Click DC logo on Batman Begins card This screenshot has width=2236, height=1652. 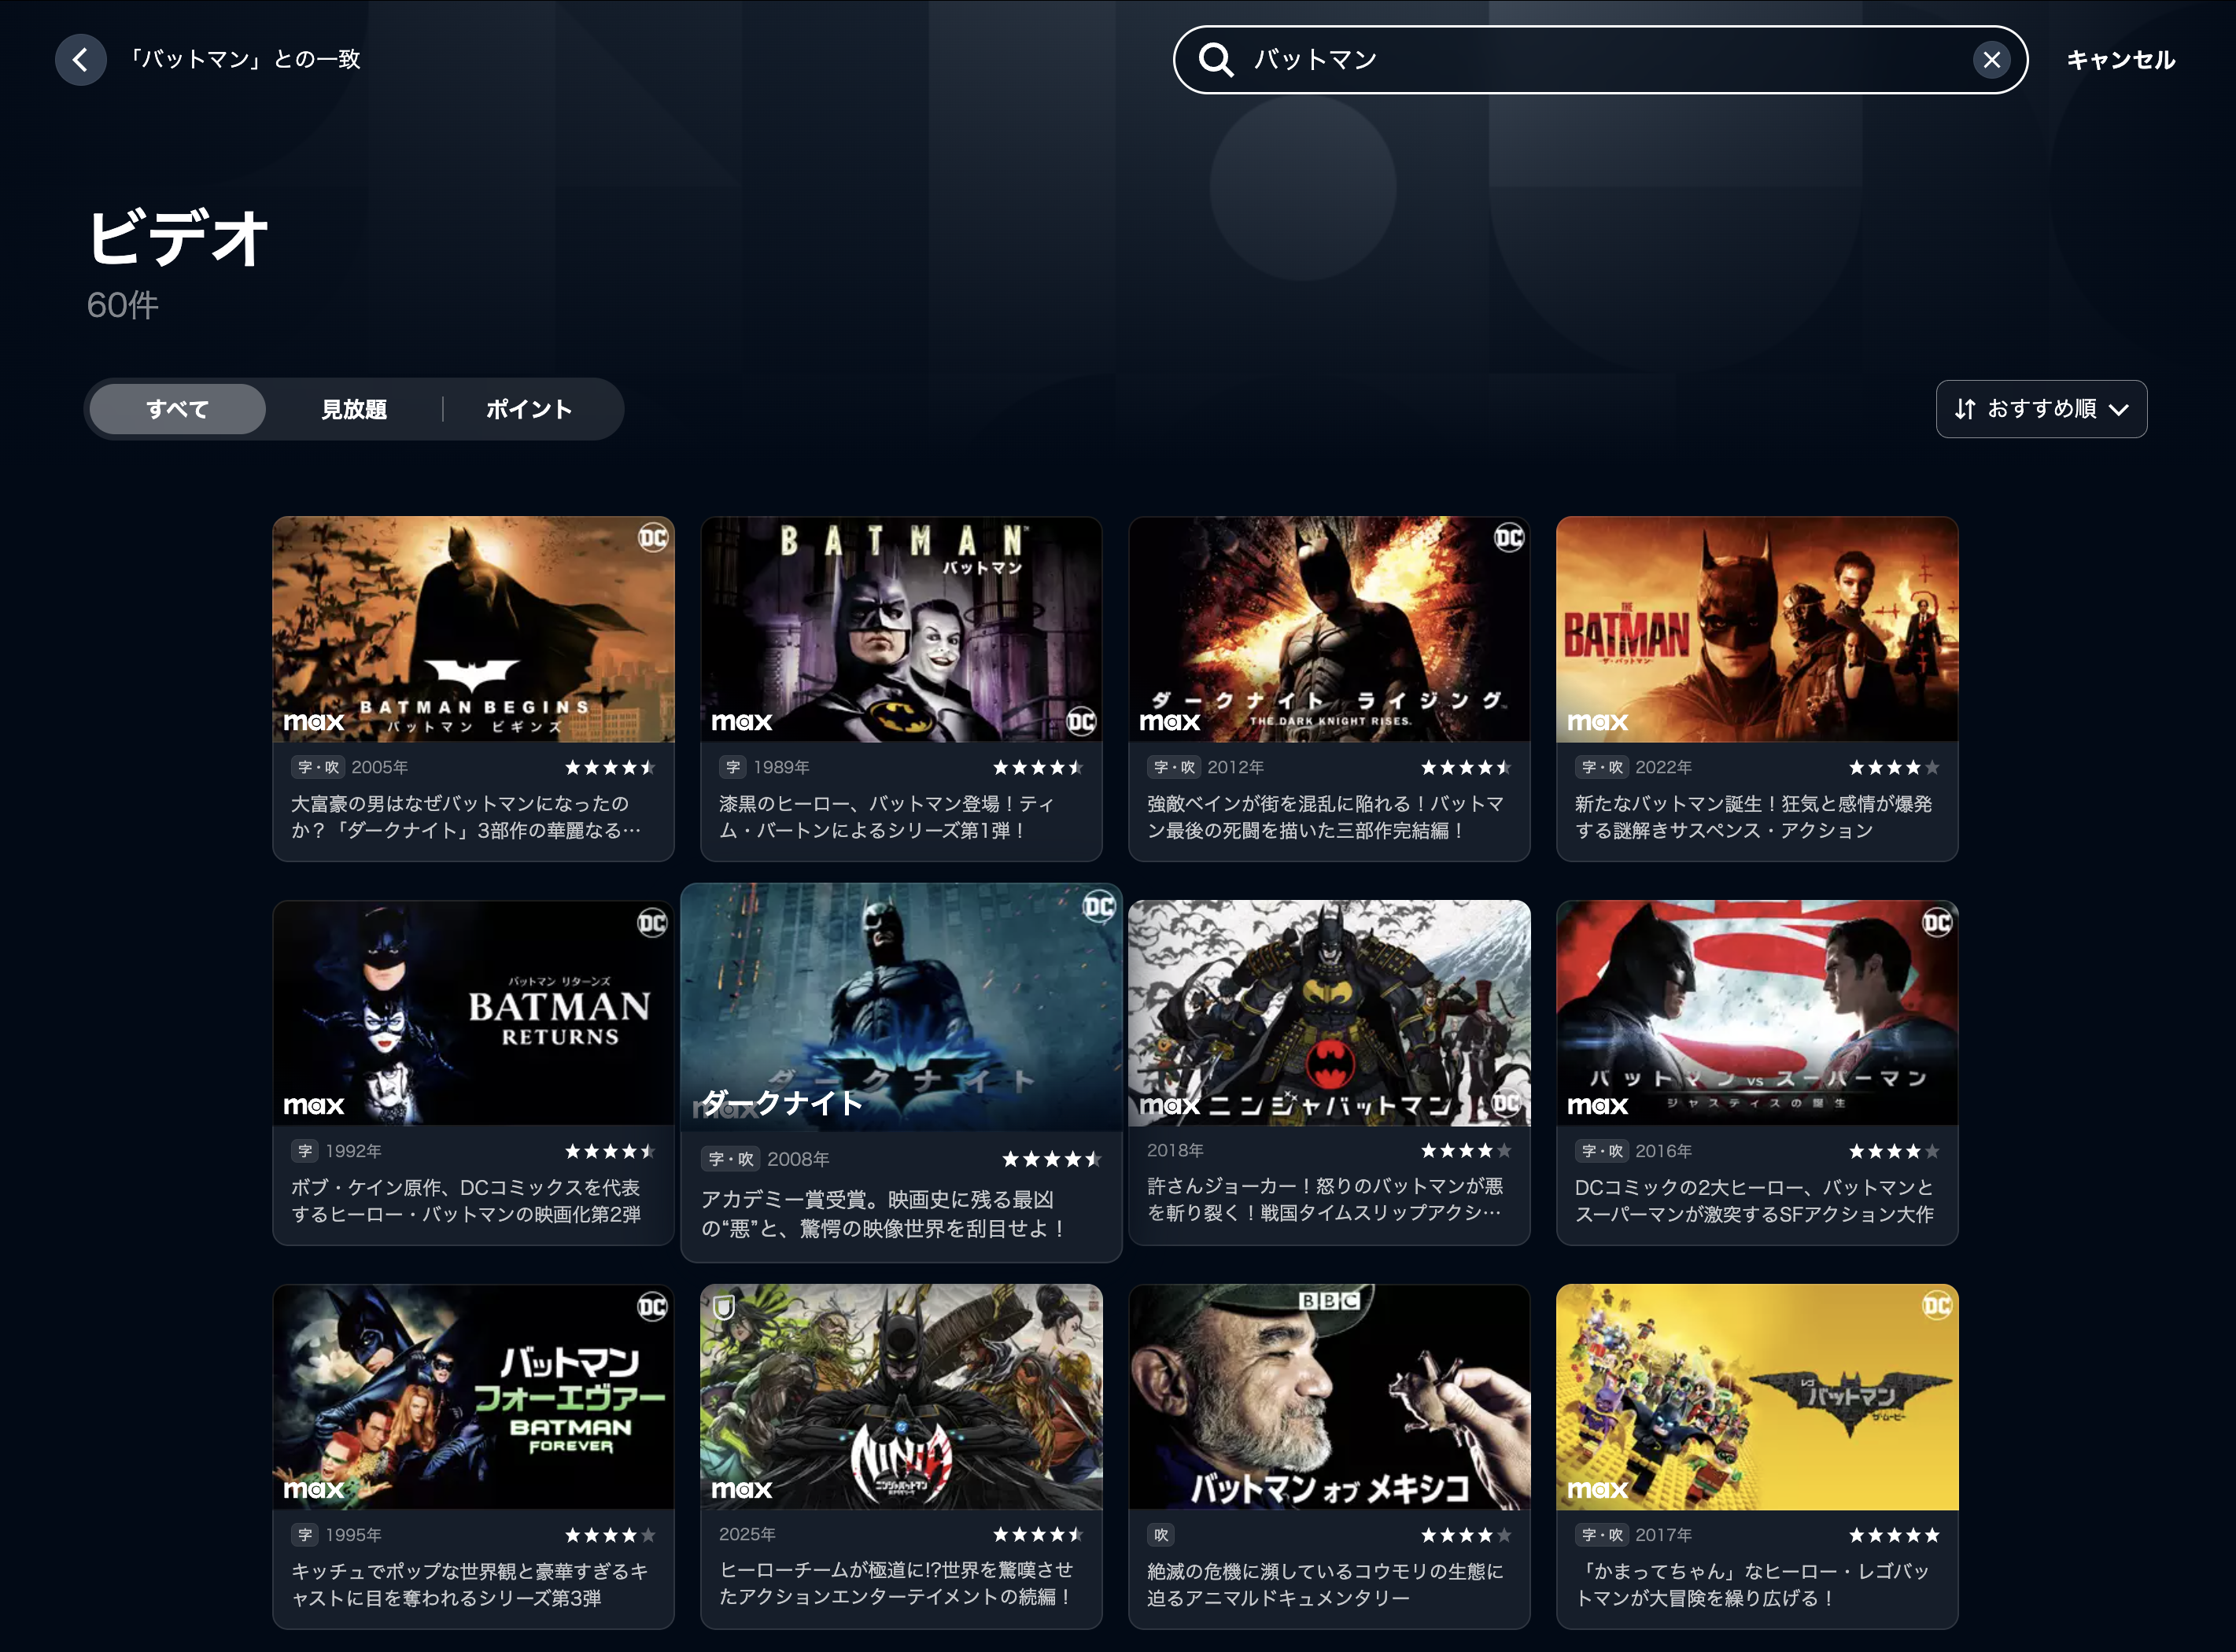point(652,538)
